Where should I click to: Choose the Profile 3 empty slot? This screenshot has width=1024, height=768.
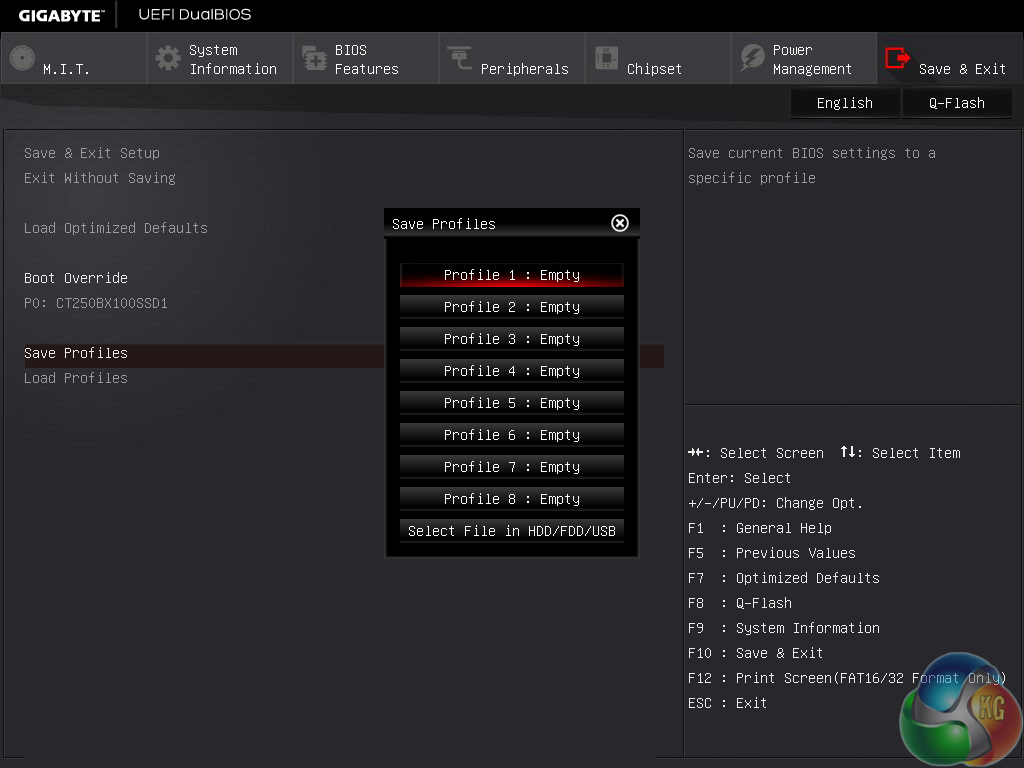point(511,339)
